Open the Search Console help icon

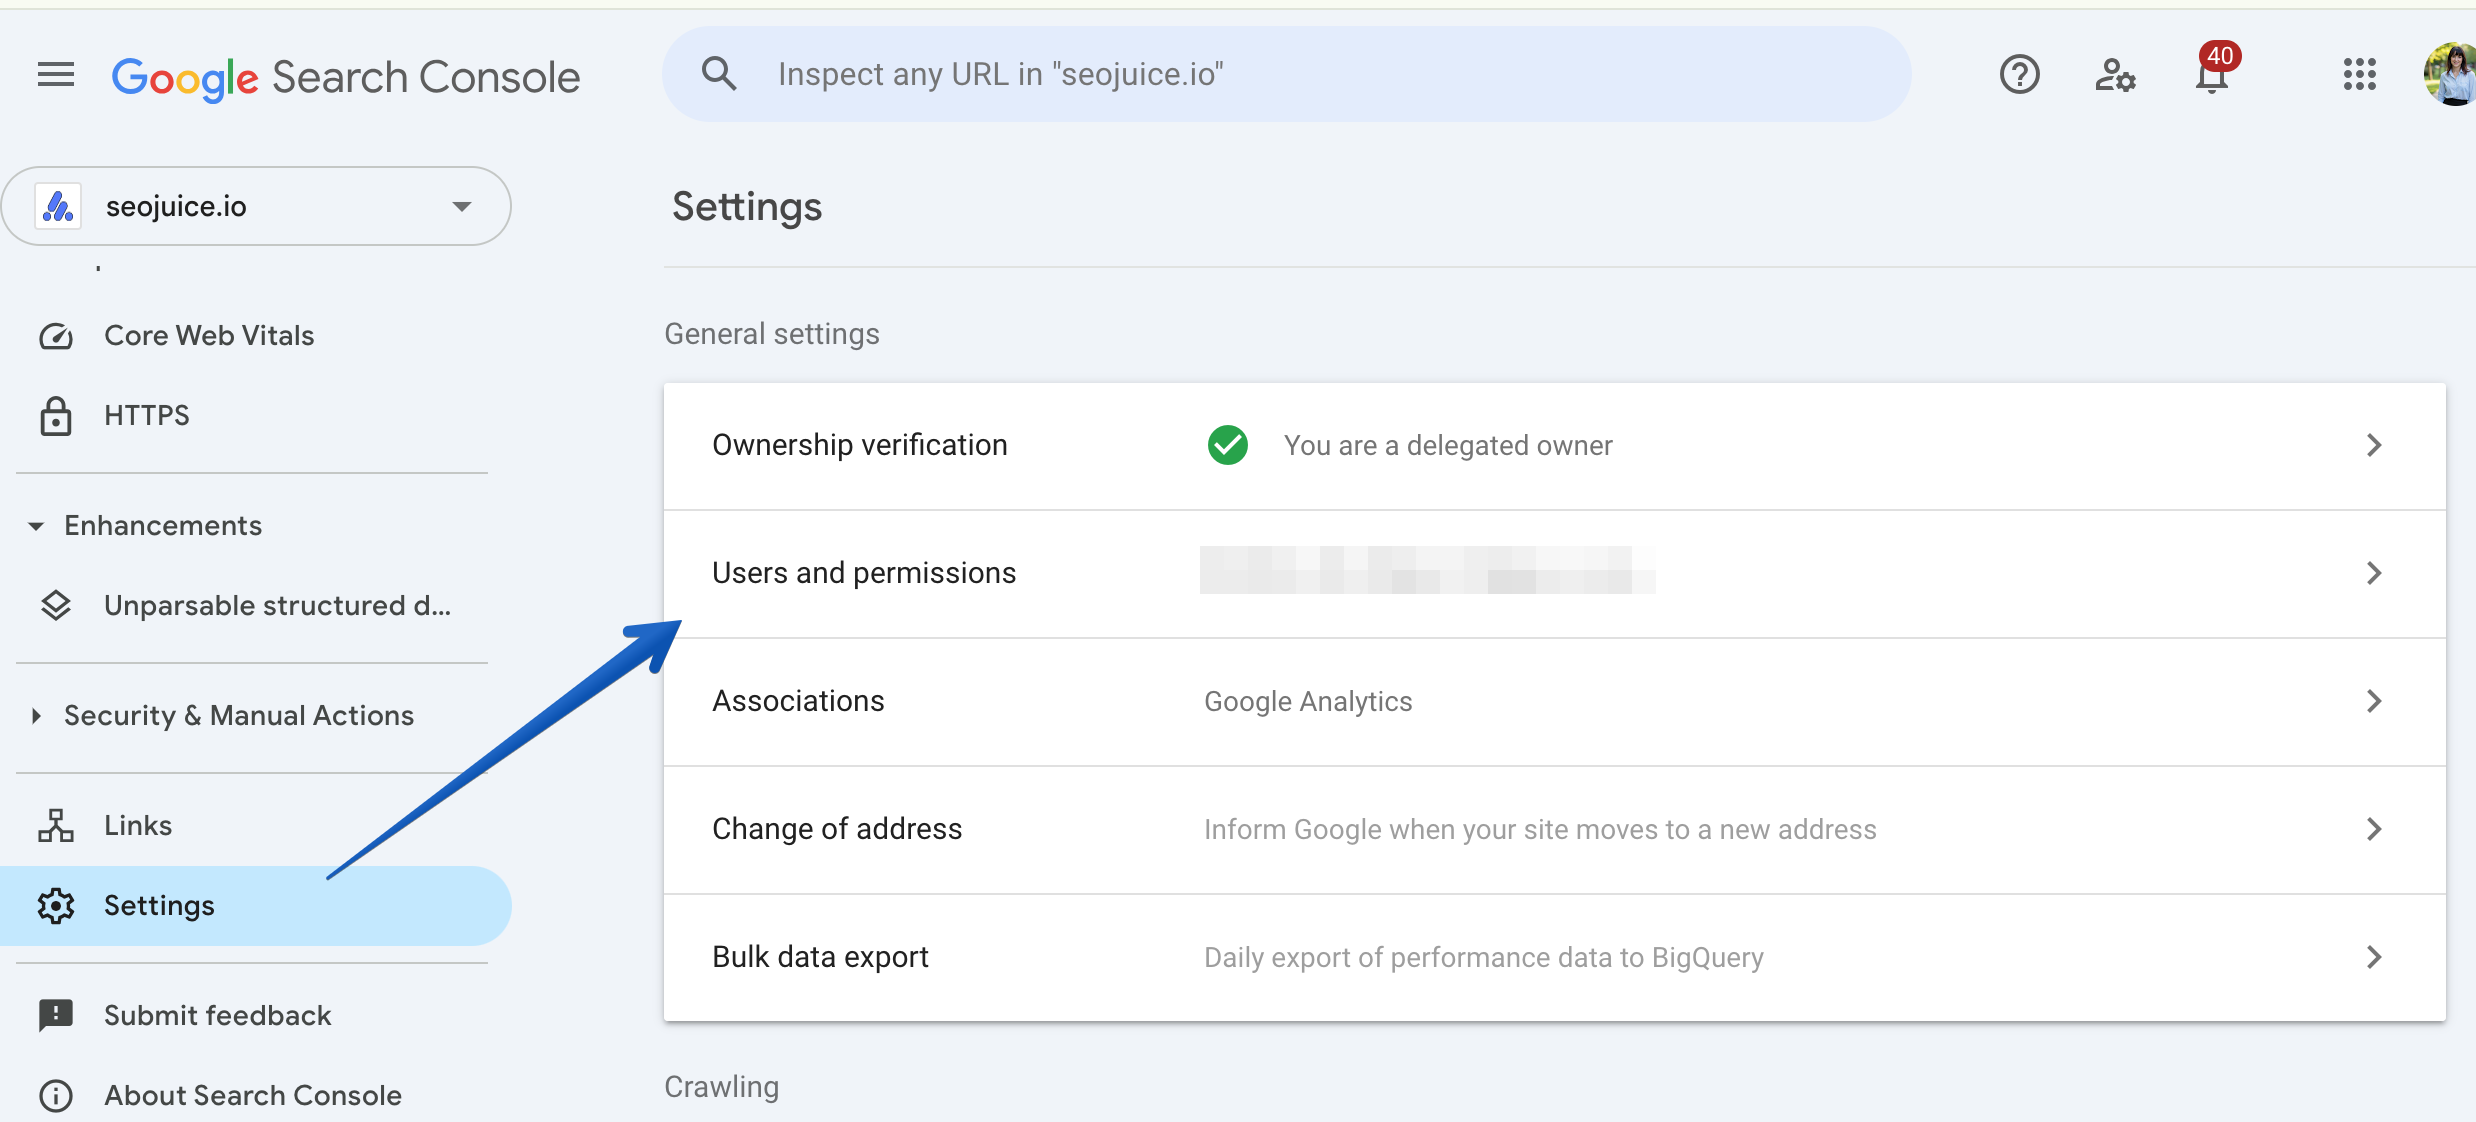[2019, 74]
